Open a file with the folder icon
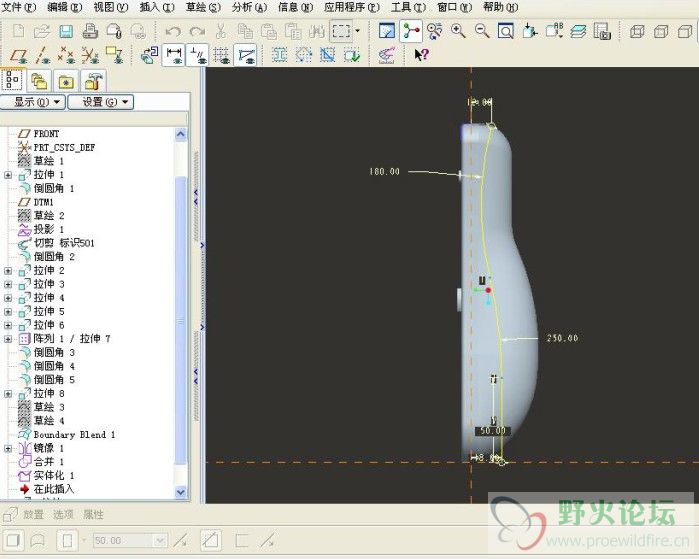The height and width of the screenshot is (559, 699). click(x=42, y=31)
